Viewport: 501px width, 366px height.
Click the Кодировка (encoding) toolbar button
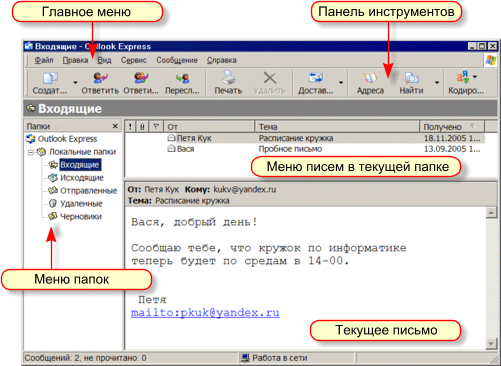[466, 83]
